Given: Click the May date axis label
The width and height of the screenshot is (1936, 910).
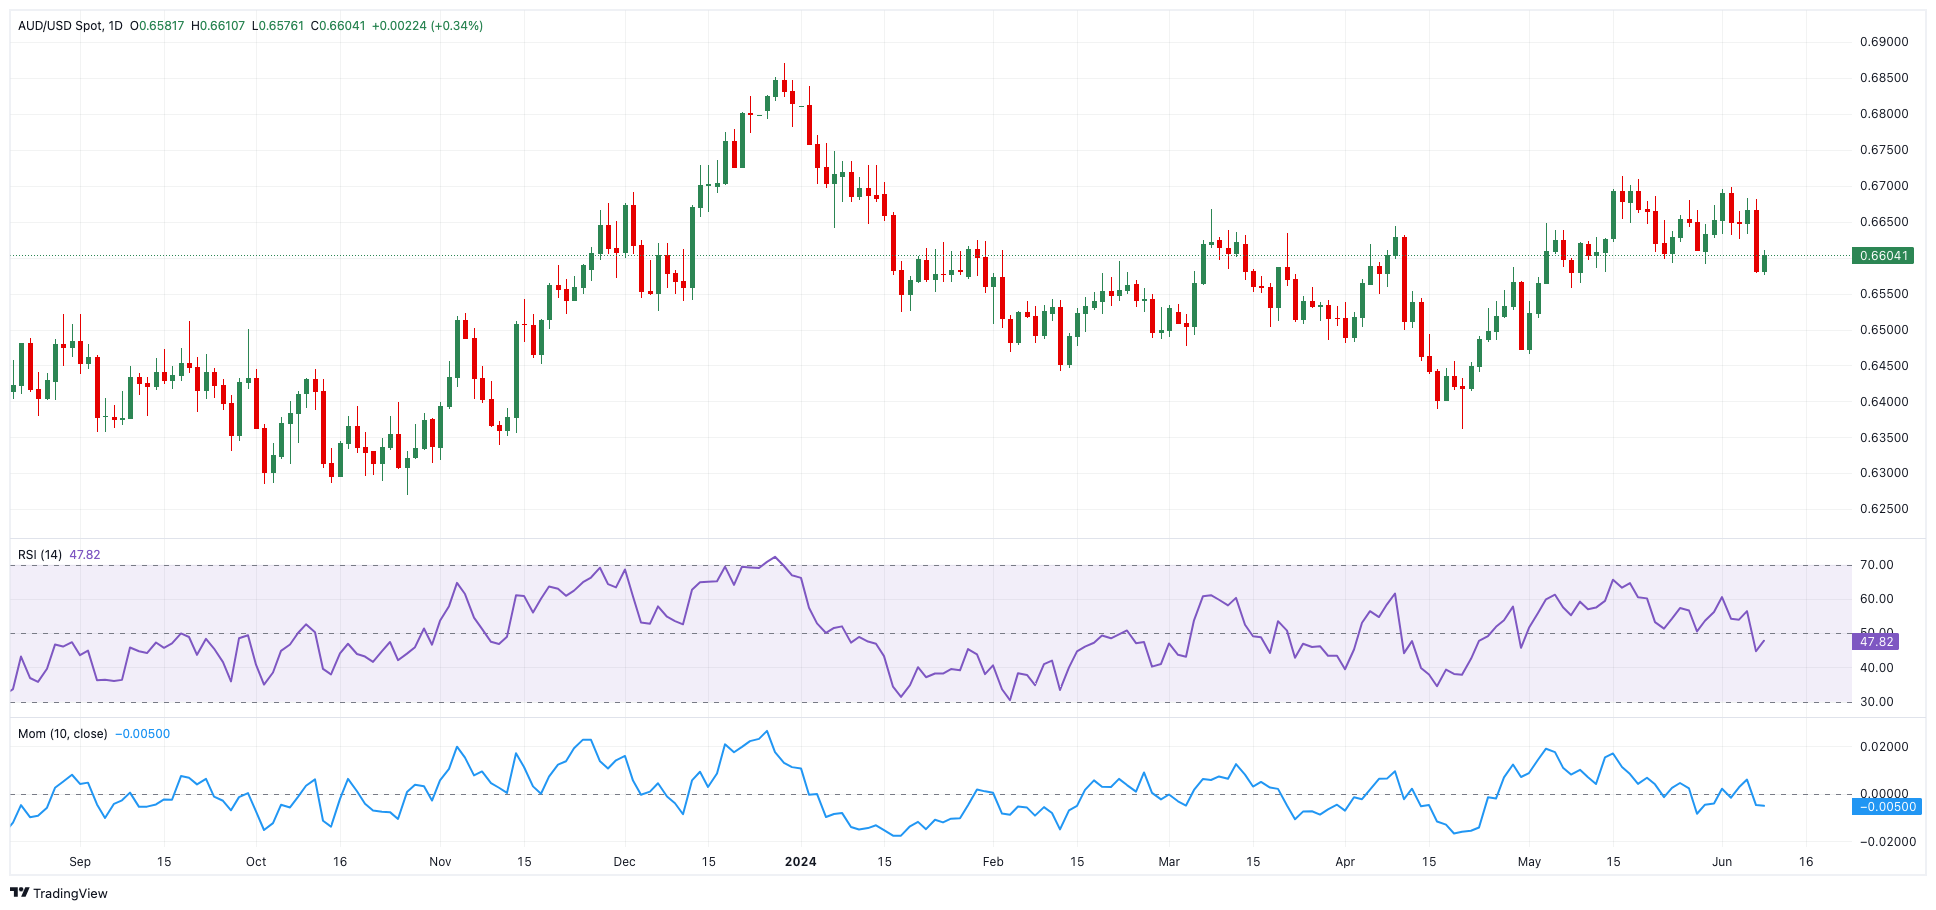Looking at the screenshot, I should point(1529,862).
